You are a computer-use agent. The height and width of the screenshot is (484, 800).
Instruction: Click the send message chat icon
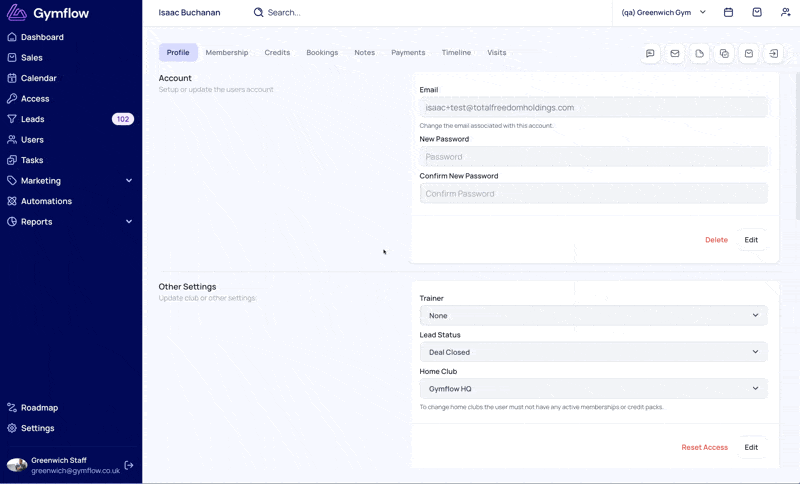pos(650,54)
